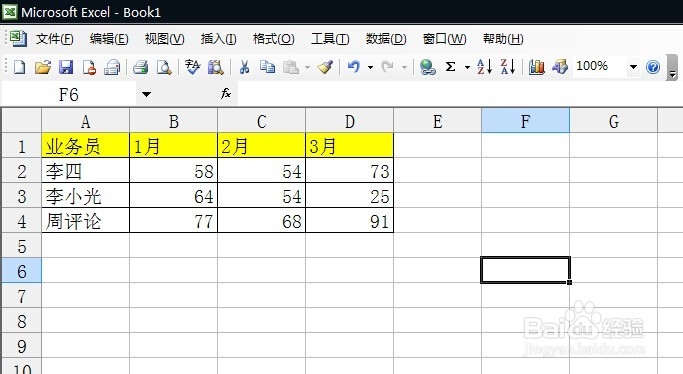Click the E-mail icon in the toolbar
The width and height of the screenshot is (683, 374).
pos(112,67)
